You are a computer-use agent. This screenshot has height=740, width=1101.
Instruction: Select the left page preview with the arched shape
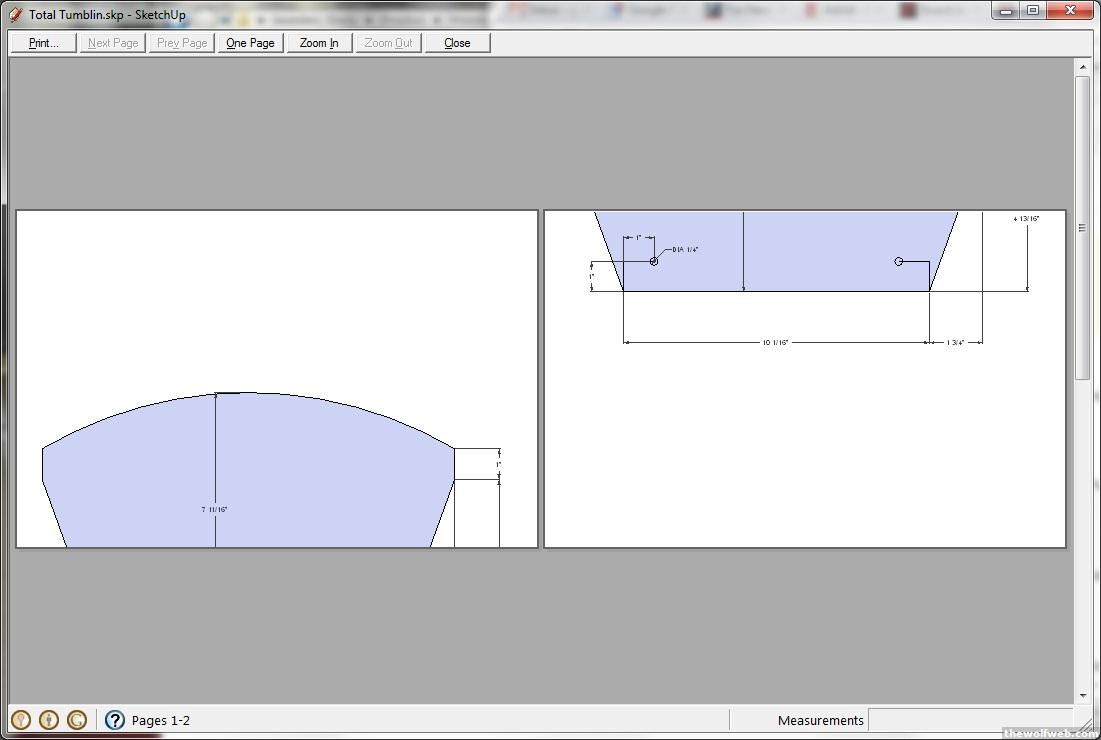point(277,379)
